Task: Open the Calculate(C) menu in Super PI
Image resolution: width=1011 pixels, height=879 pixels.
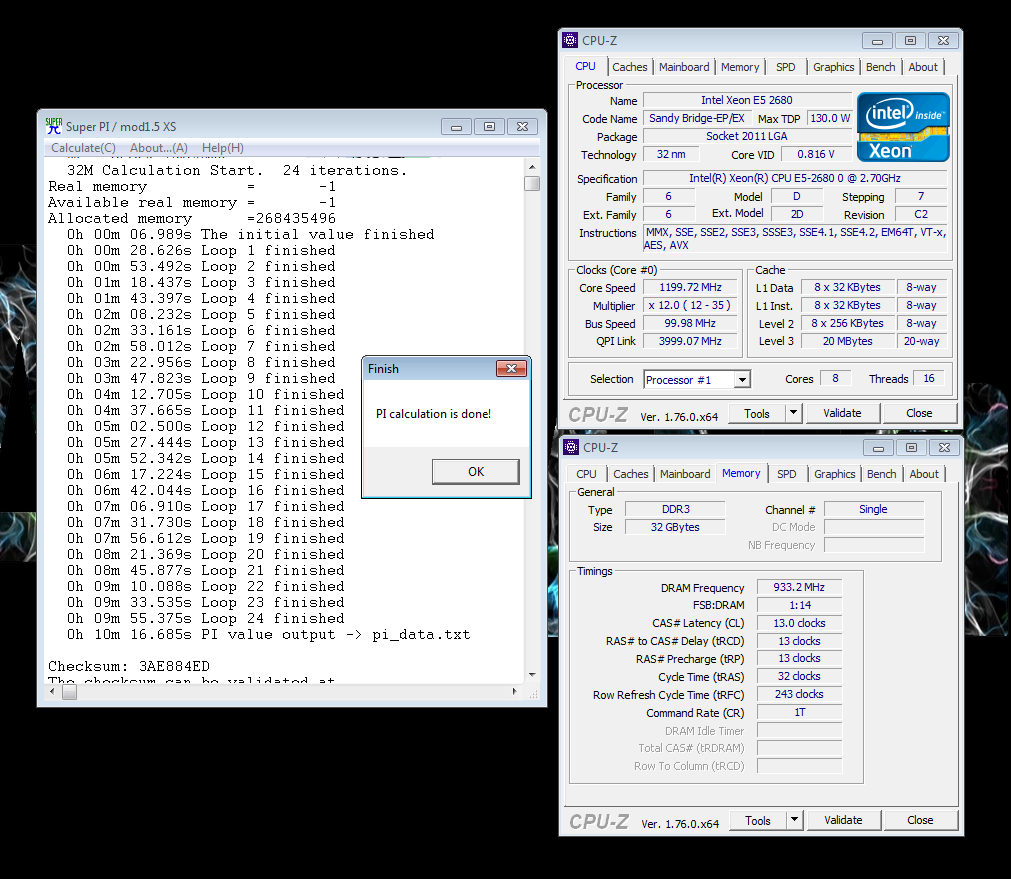Action: point(83,148)
